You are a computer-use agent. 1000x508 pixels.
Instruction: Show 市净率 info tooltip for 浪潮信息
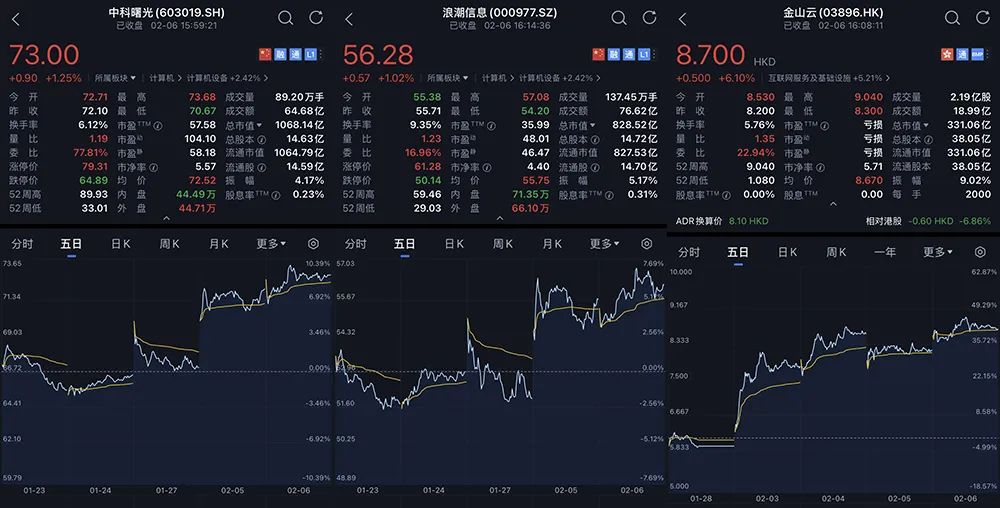486,168
